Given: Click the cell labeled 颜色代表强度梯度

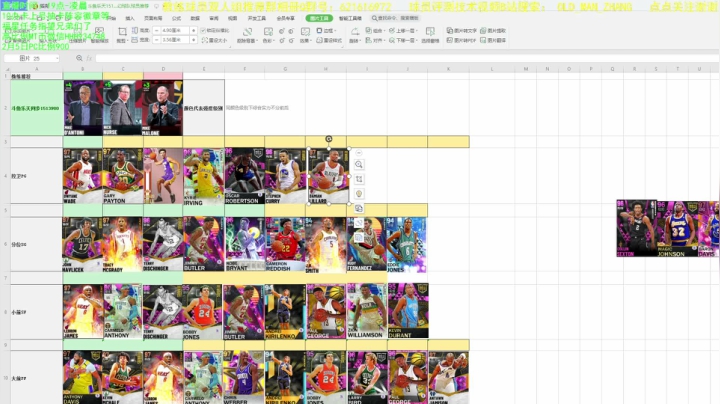Looking at the screenshot, I should (x=203, y=108).
